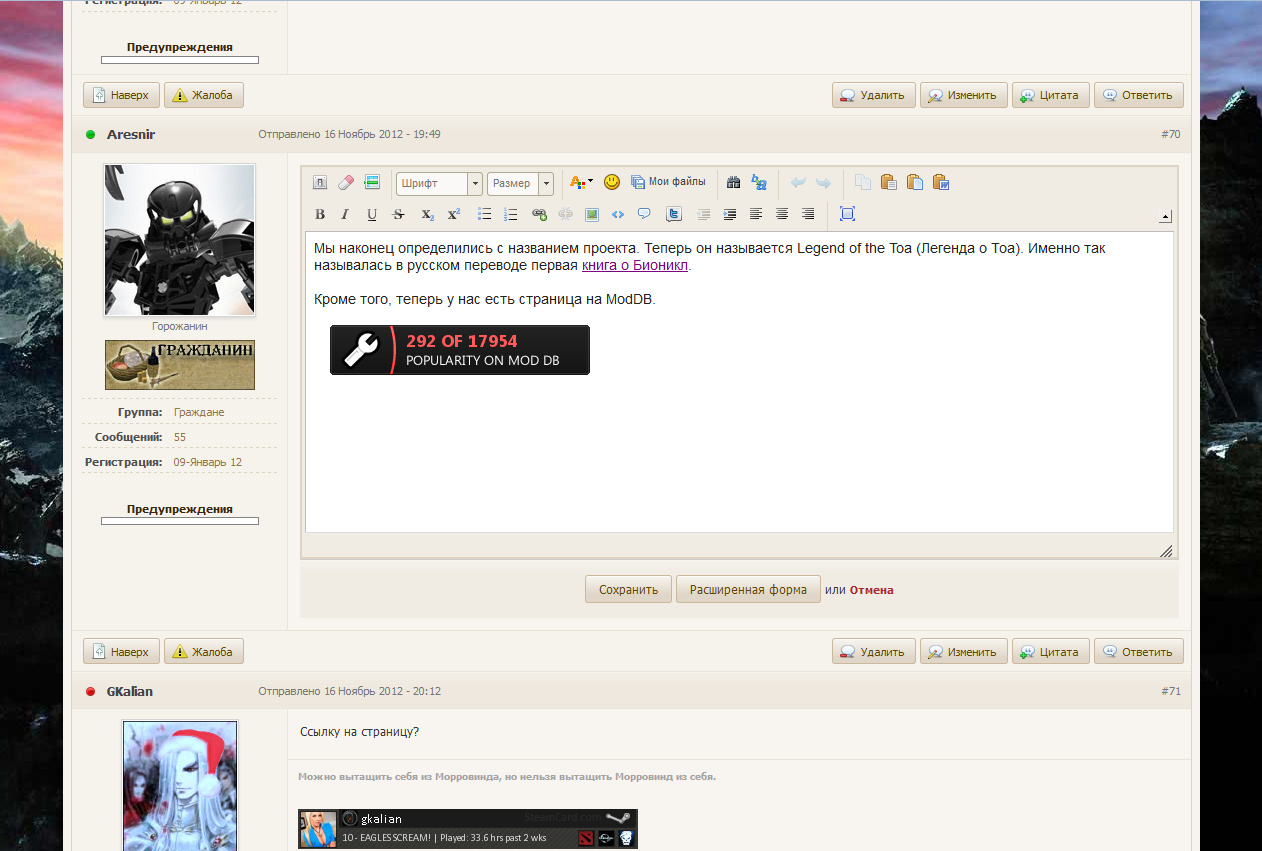Open the GKalian username profile
Image resolution: width=1262 pixels, height=851 pixels.
130,691
